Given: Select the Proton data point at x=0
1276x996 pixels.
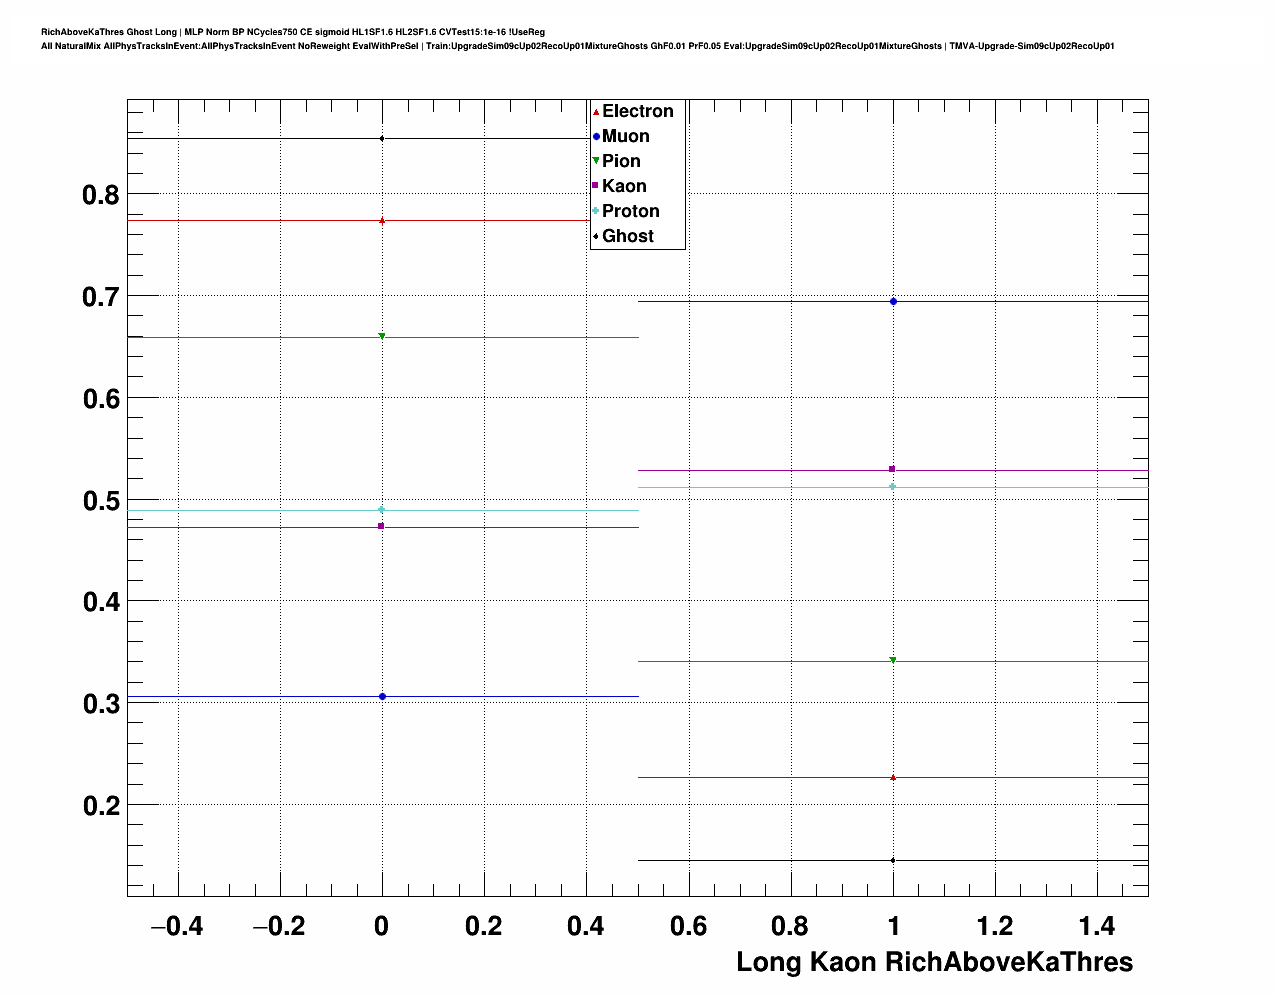Looking at the screenshot, I should coord(382,510).
